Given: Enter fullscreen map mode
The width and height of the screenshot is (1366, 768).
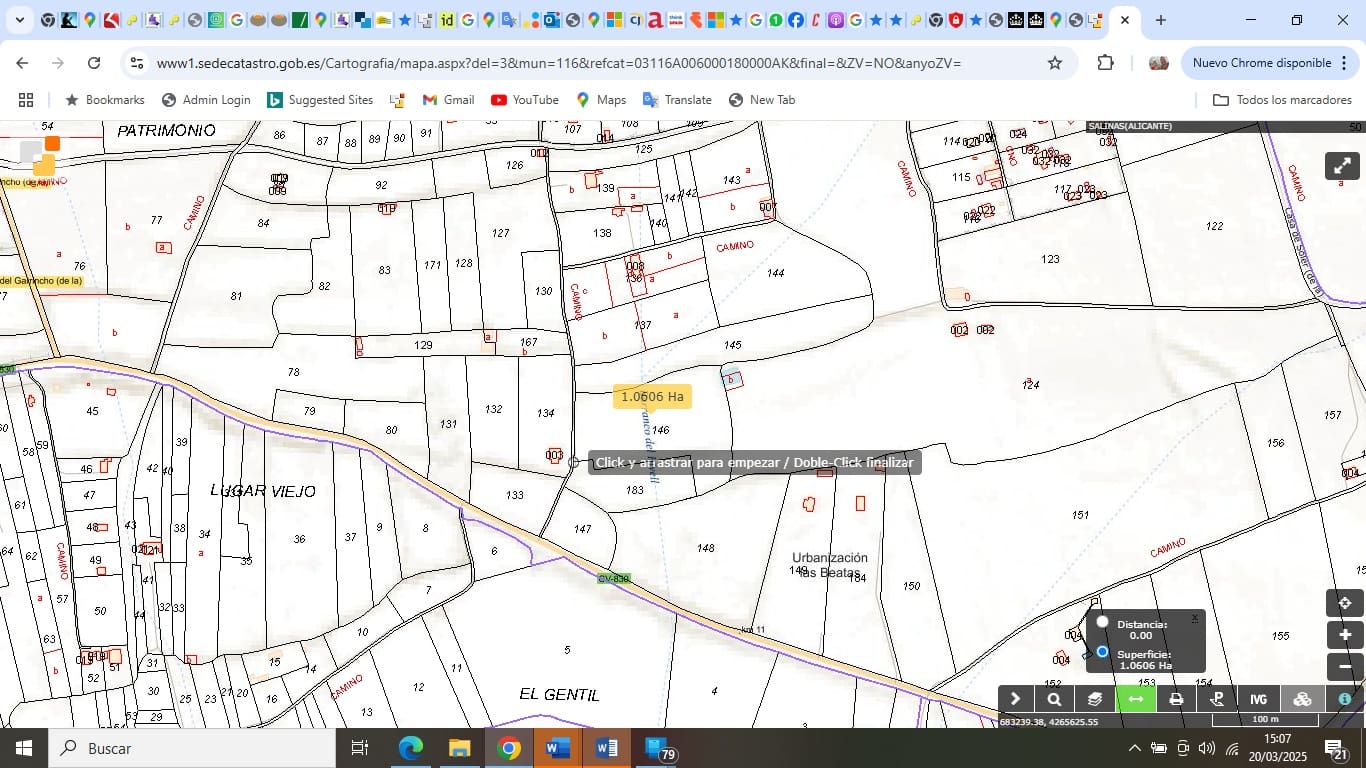Looking at the screenshot, I should (1341, 165).
